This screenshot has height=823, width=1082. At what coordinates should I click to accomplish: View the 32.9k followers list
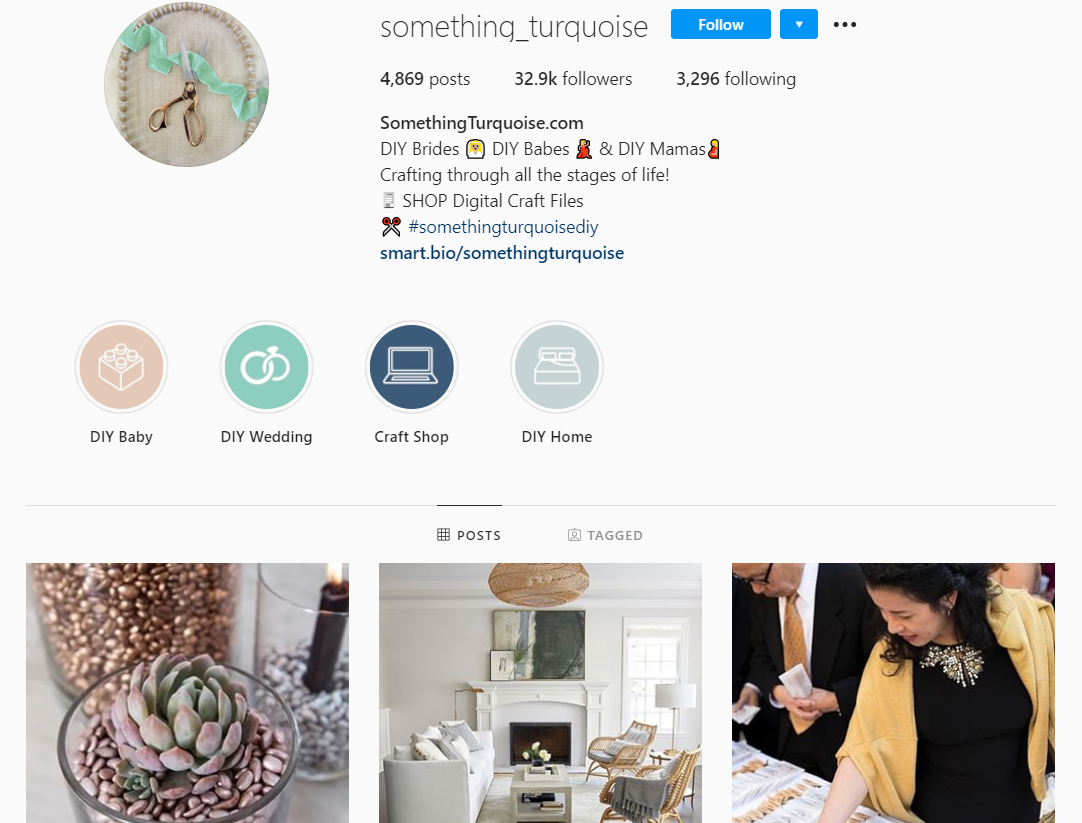573,79
